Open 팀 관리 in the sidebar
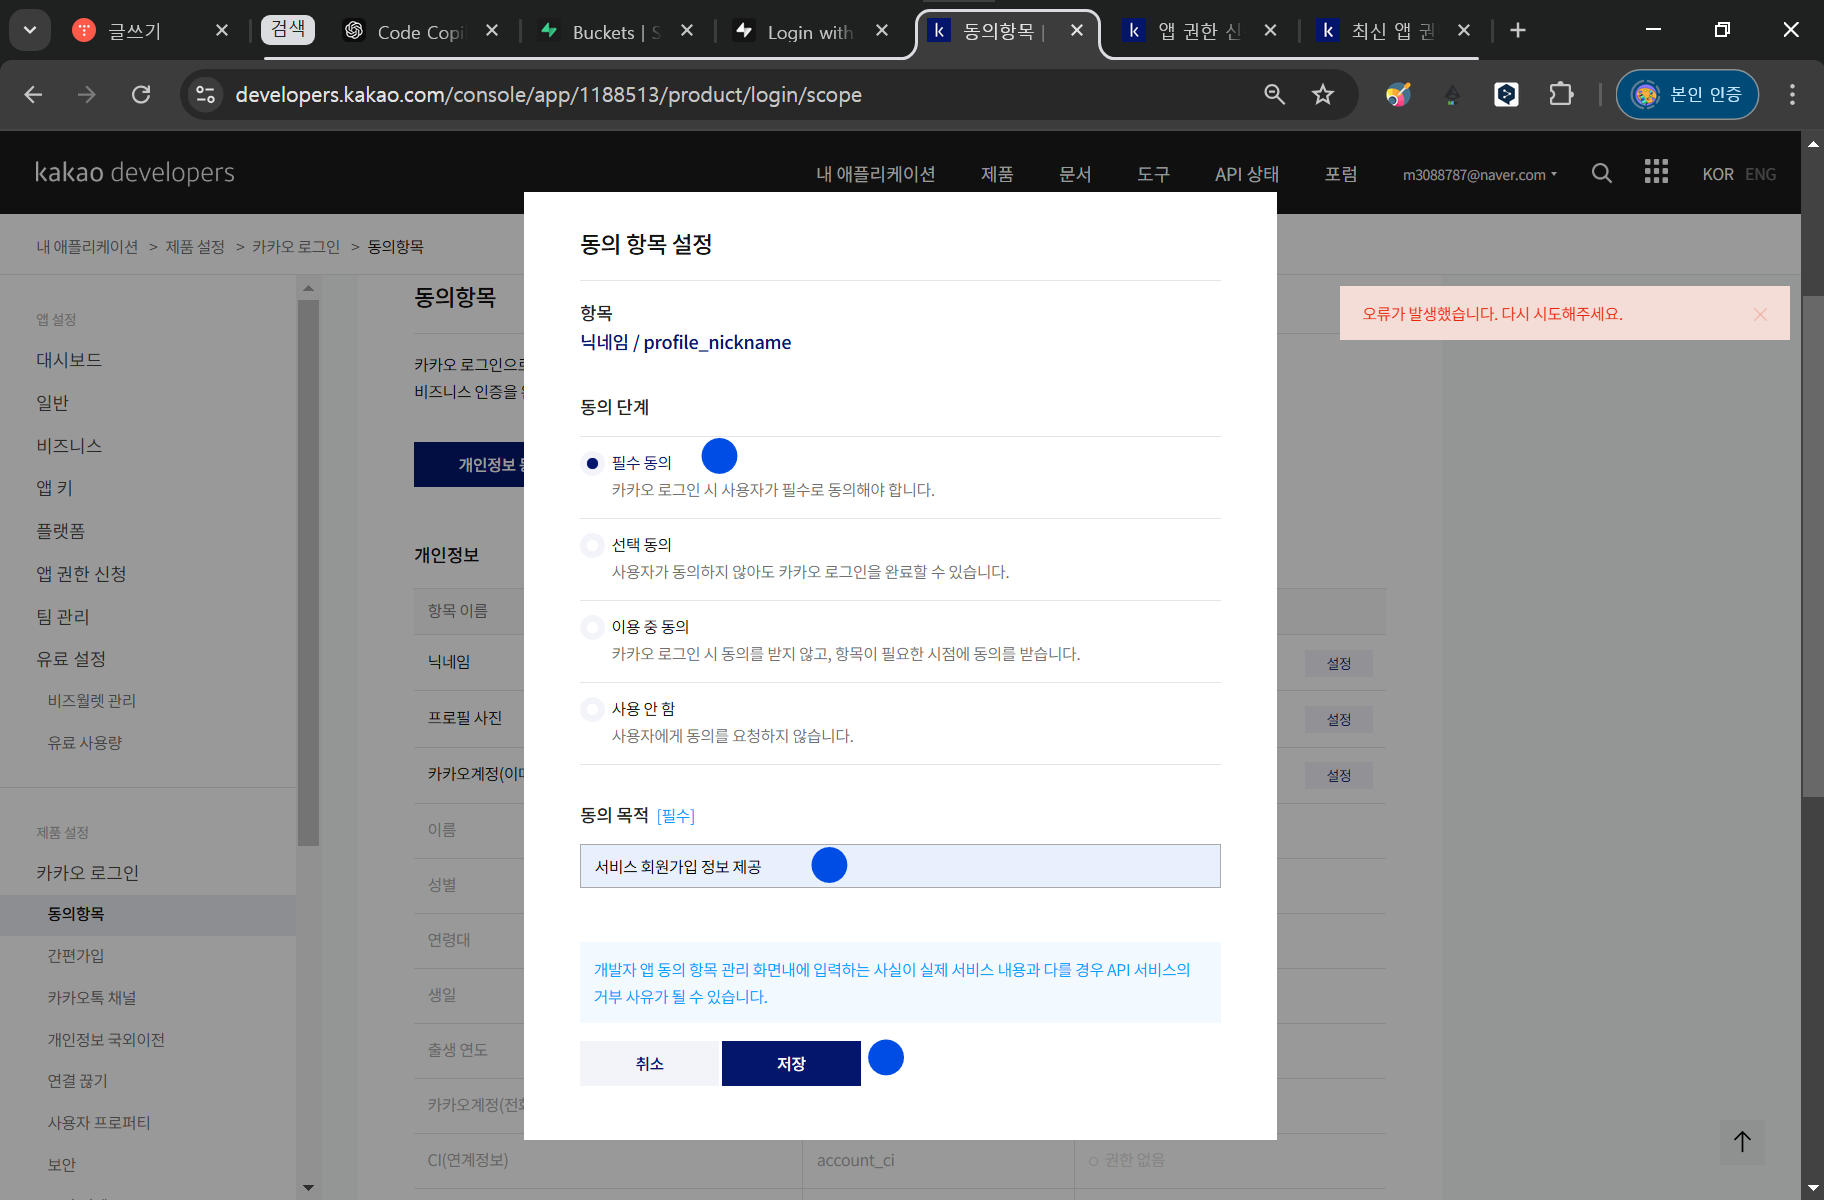Viewport: 1824px width, 1200px height. [63, 617]
